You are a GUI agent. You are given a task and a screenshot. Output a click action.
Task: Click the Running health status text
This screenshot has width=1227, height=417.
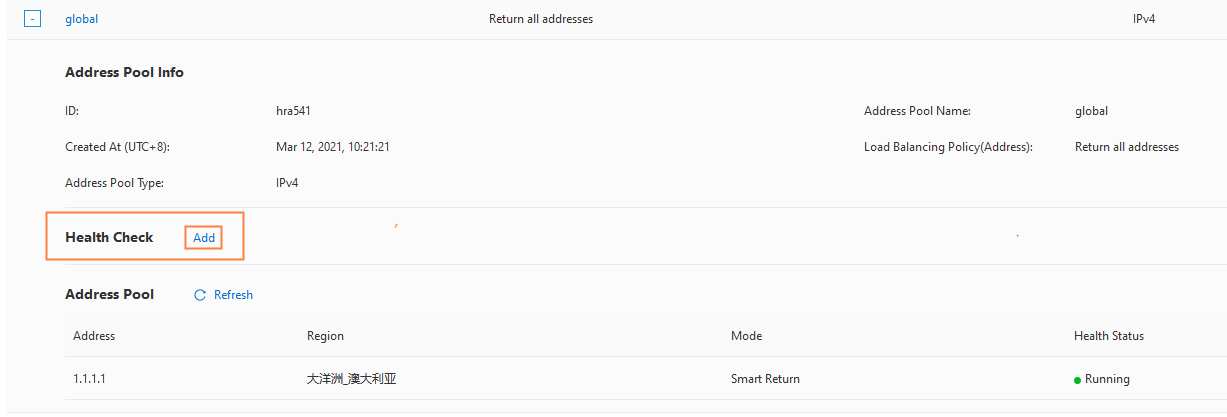click(x=1107, y=379)
